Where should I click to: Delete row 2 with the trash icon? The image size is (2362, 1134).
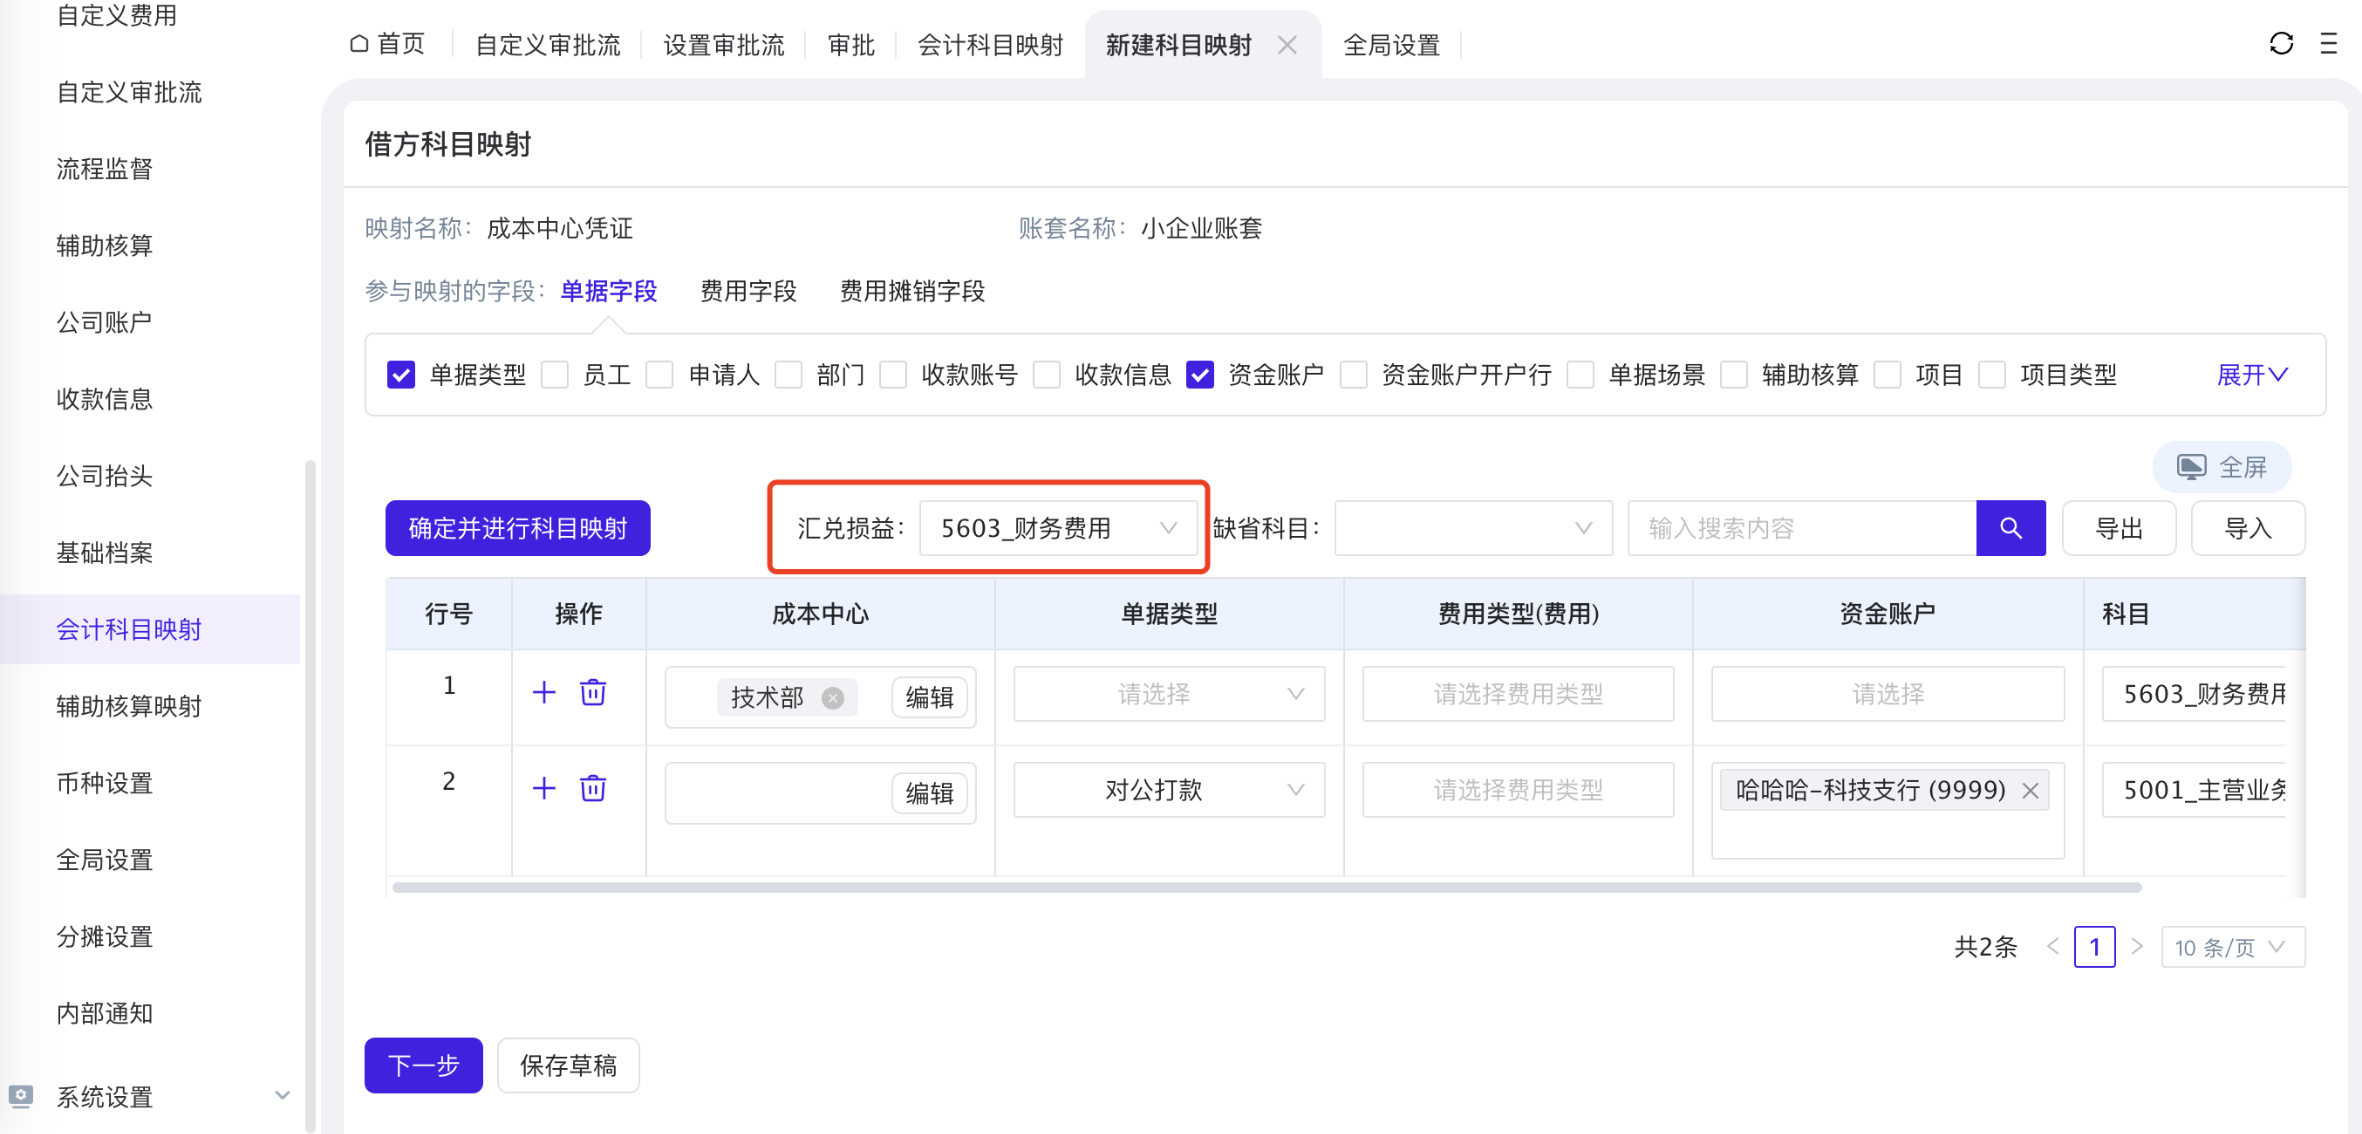point(593,788)
